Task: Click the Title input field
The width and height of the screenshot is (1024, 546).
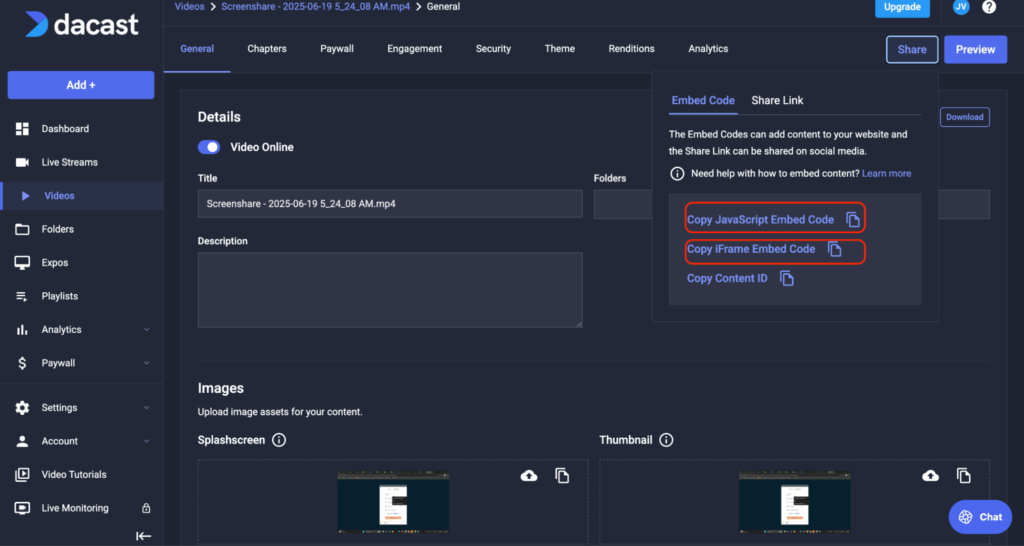Action: coord(390,204)
